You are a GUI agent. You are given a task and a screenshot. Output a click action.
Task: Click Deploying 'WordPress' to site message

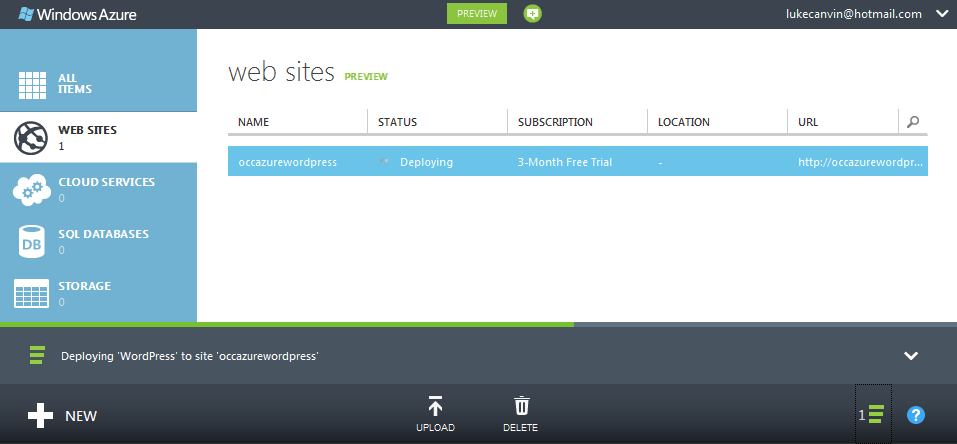[x=190, y=356]
